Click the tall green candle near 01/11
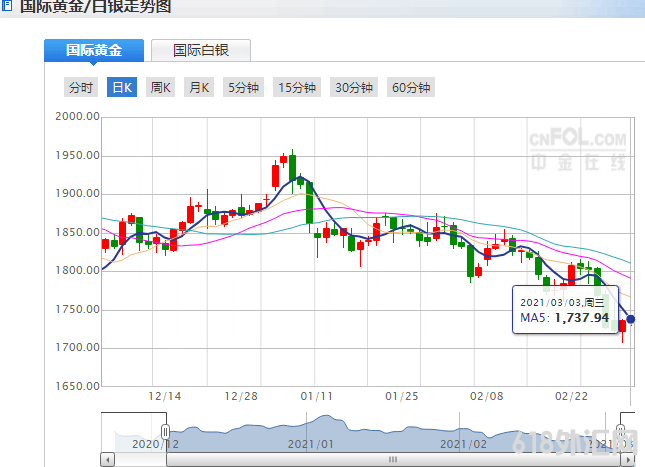Viewport: 645px width, 467px height. click(310, 204)
